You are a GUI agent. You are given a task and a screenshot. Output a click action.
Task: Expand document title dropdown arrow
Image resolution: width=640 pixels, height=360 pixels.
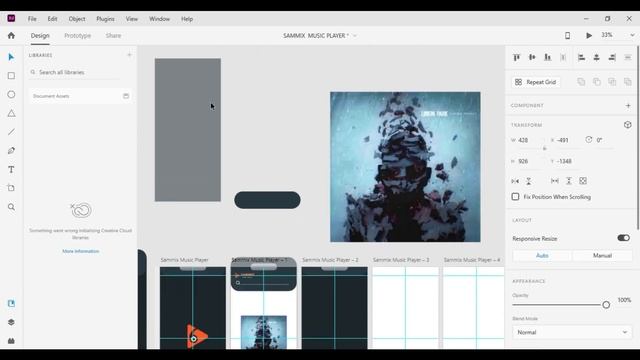355,36
